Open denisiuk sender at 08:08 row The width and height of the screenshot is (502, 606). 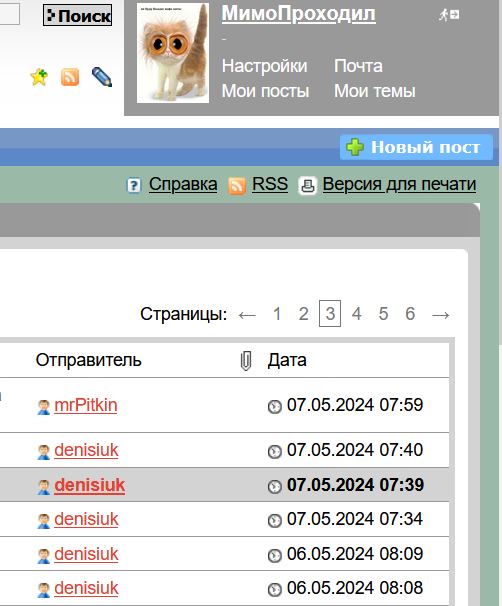coord(86,588)
